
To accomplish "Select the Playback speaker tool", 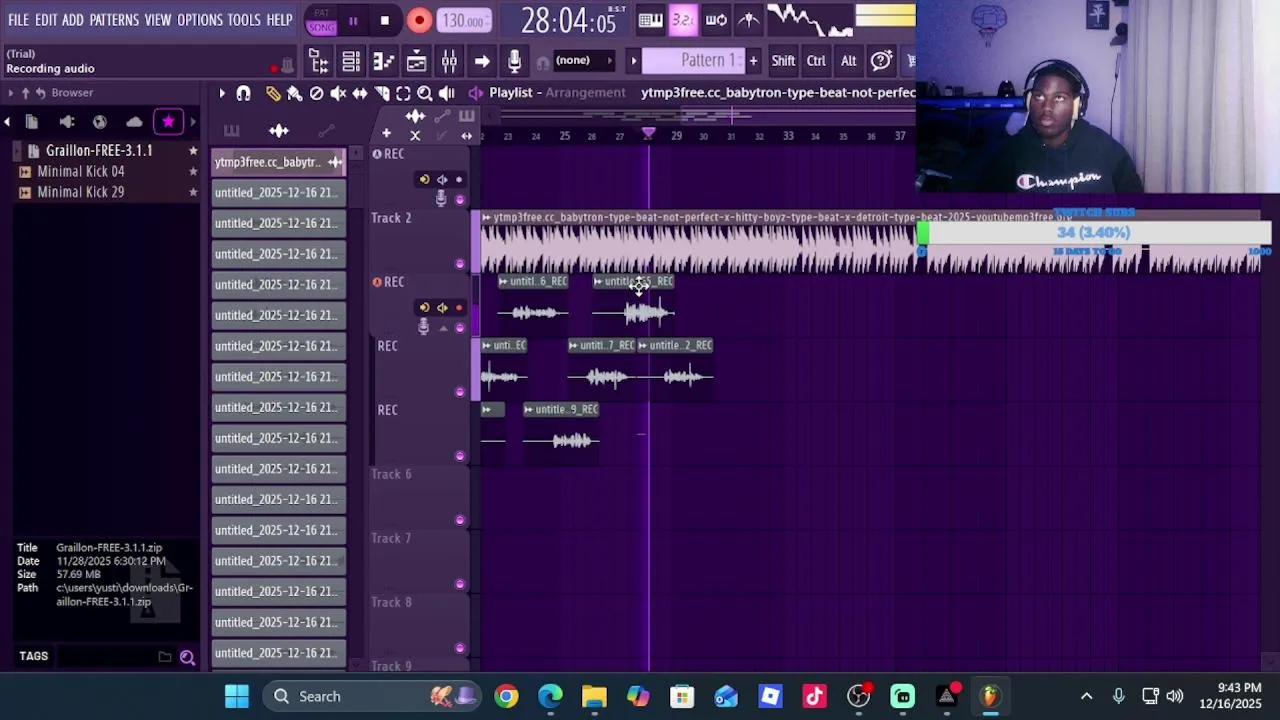I will tap(446, 93).
